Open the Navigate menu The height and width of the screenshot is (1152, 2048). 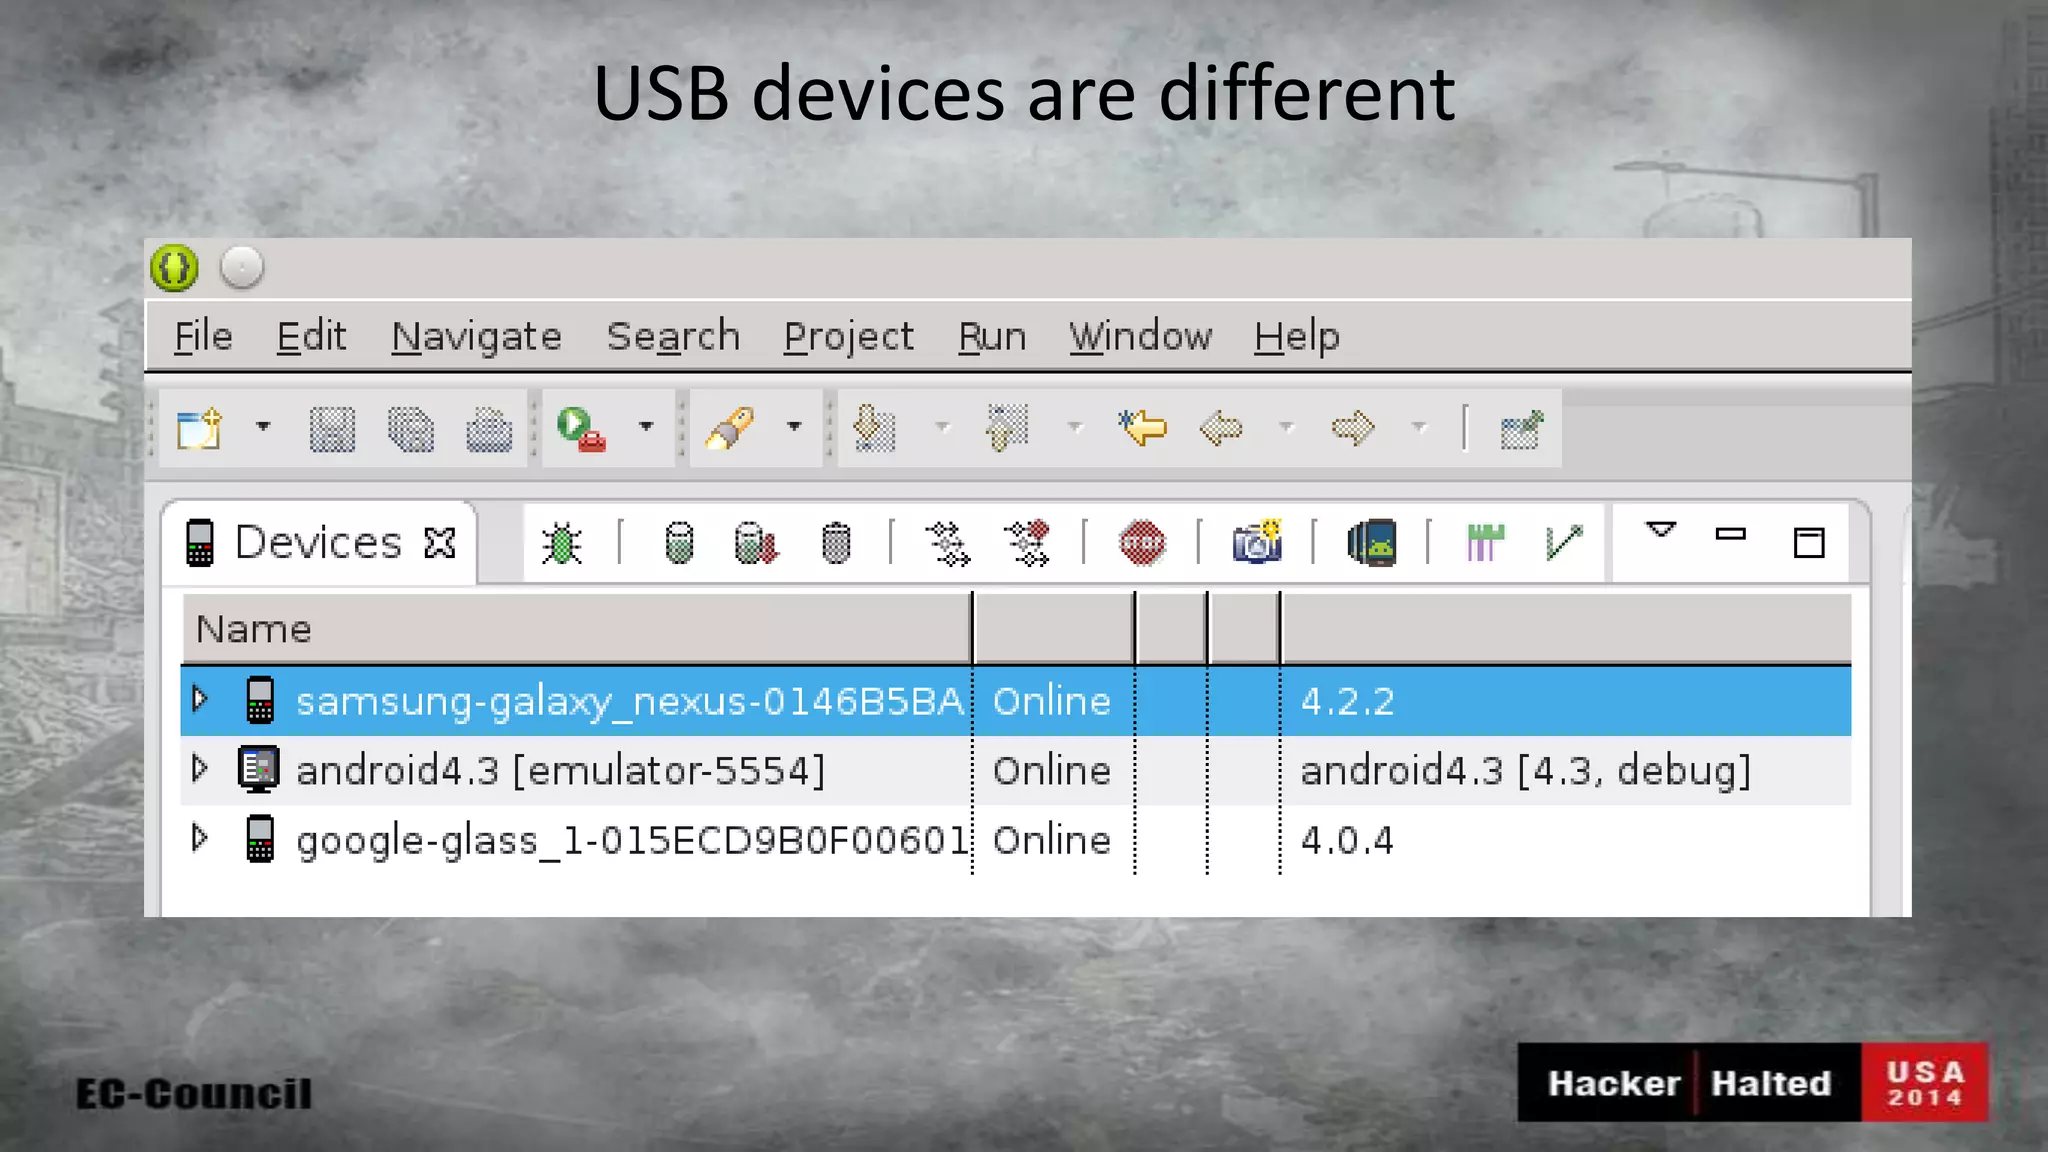[476, 337]
